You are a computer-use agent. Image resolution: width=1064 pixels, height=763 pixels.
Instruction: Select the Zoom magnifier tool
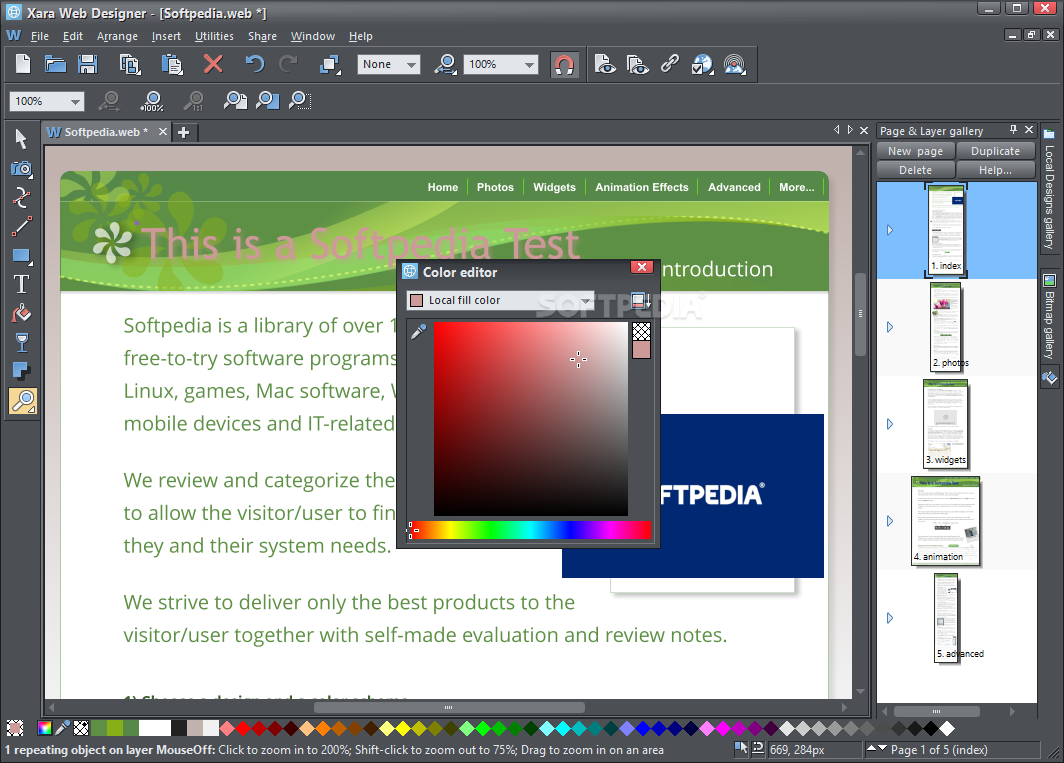22,401
